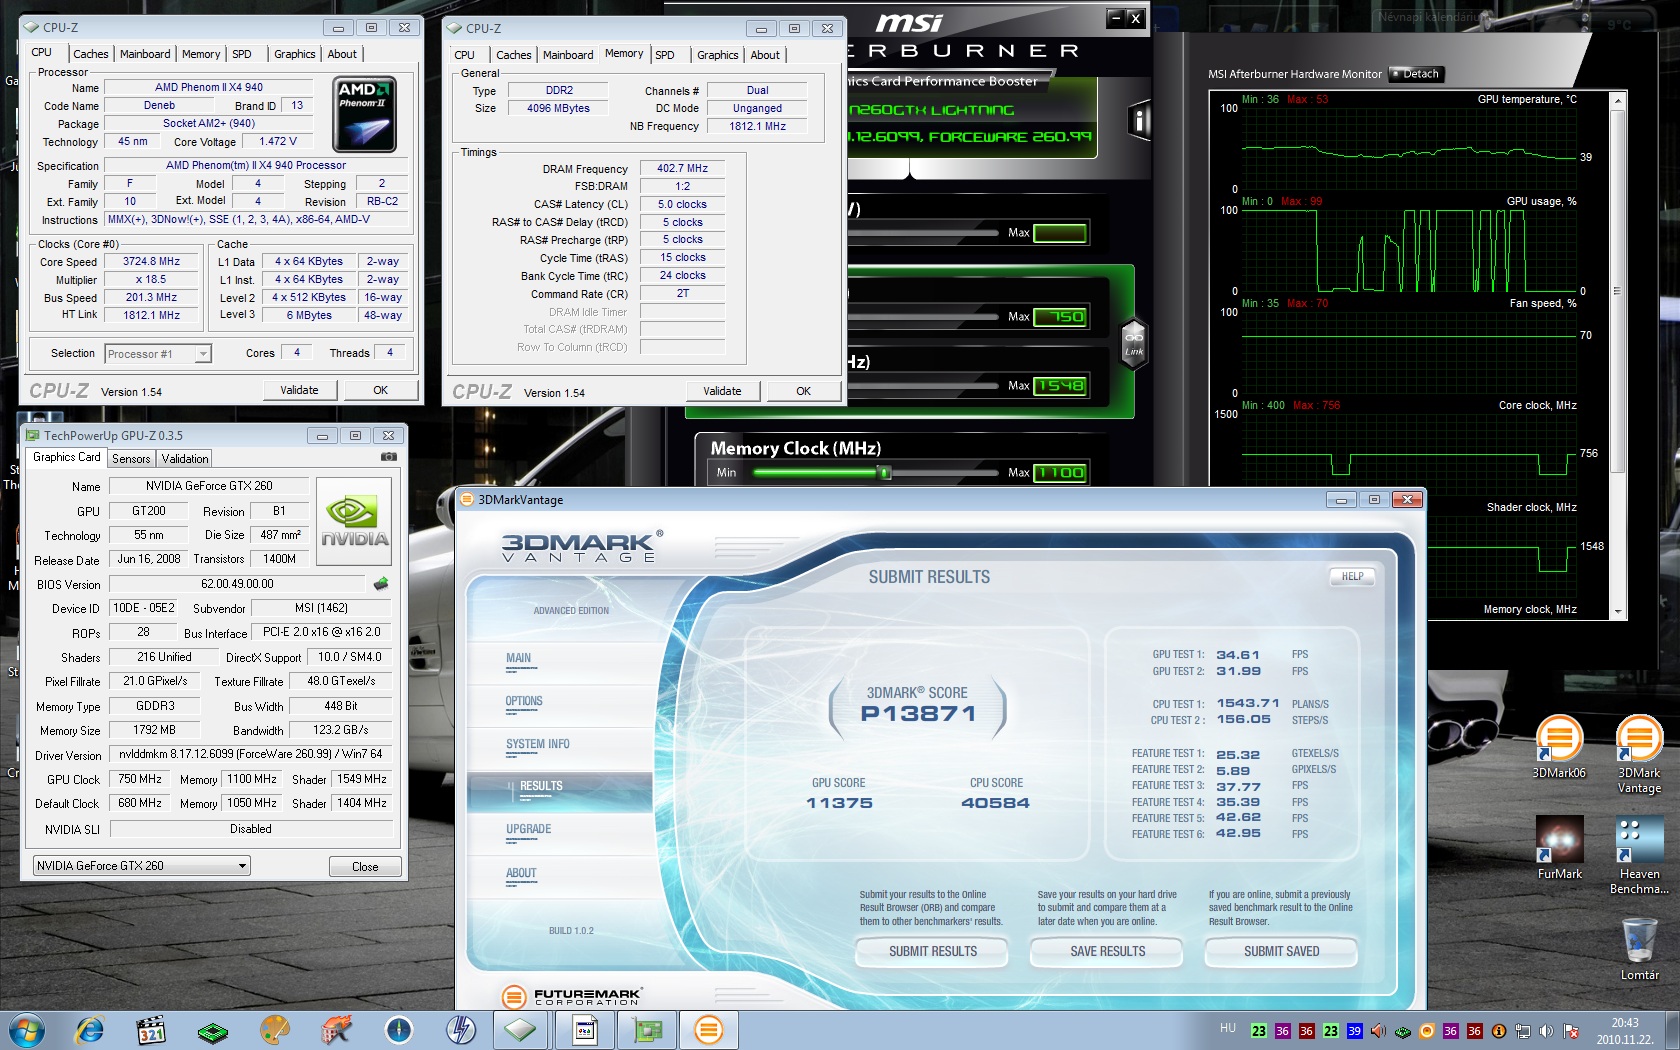This screenshot has width=1680, height=1050.
Task: Click the CPU-Z Core Speed value 3724.8 MHz
Action: (x=152, y=262)
